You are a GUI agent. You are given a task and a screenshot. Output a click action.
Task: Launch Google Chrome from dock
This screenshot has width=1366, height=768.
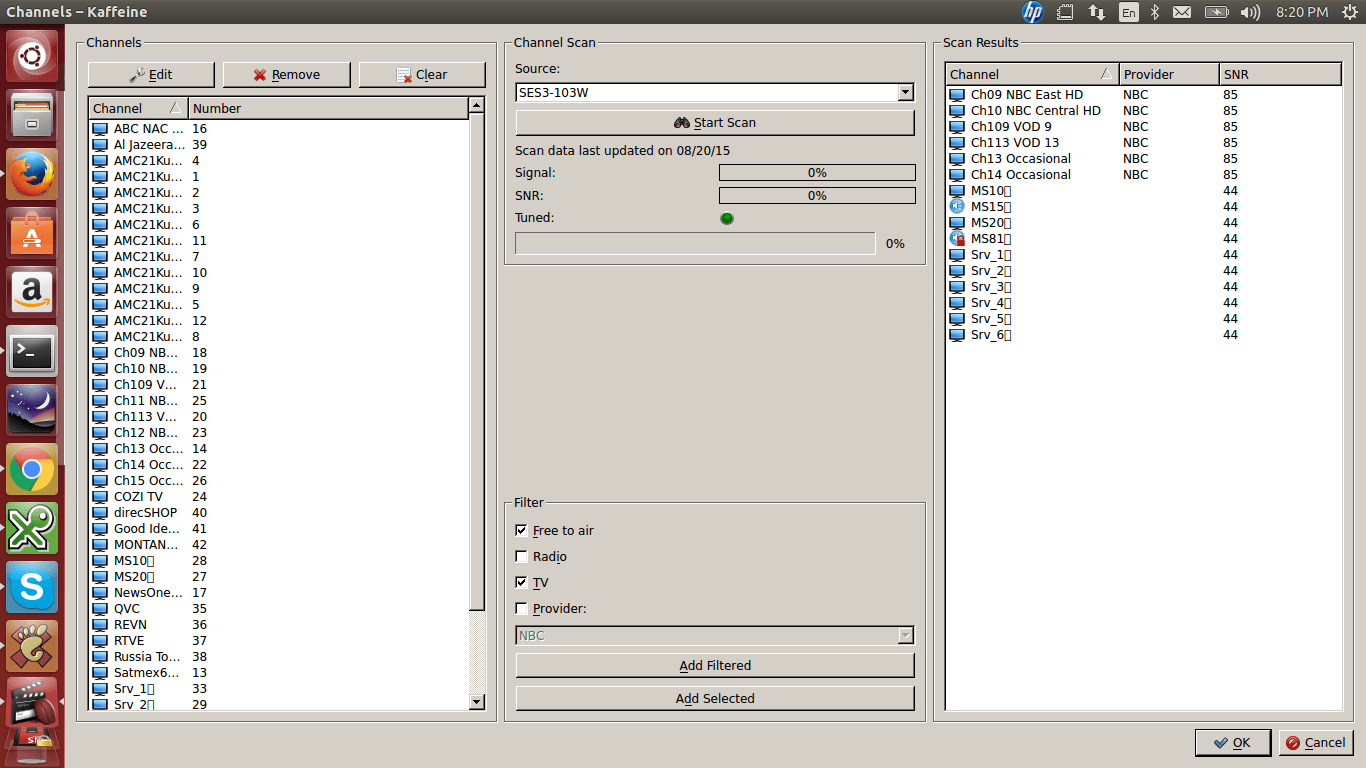32,469
